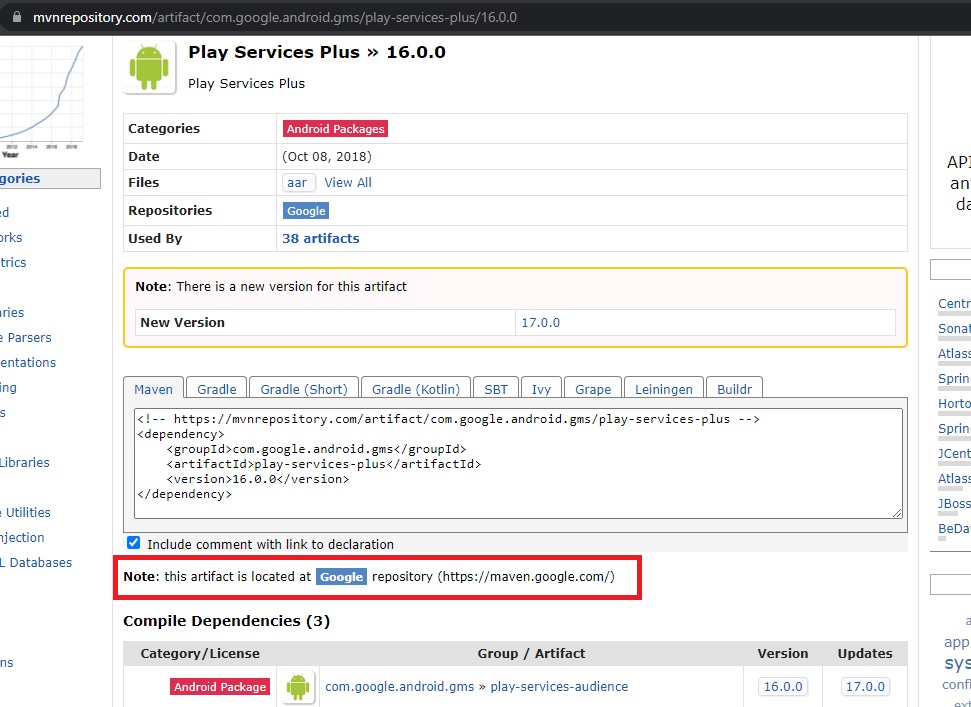Image resolution: width=971 pixels, height=707 pixels.
Task: Click the resize handle of the code textarea
Action: click(x=897, y=513)
